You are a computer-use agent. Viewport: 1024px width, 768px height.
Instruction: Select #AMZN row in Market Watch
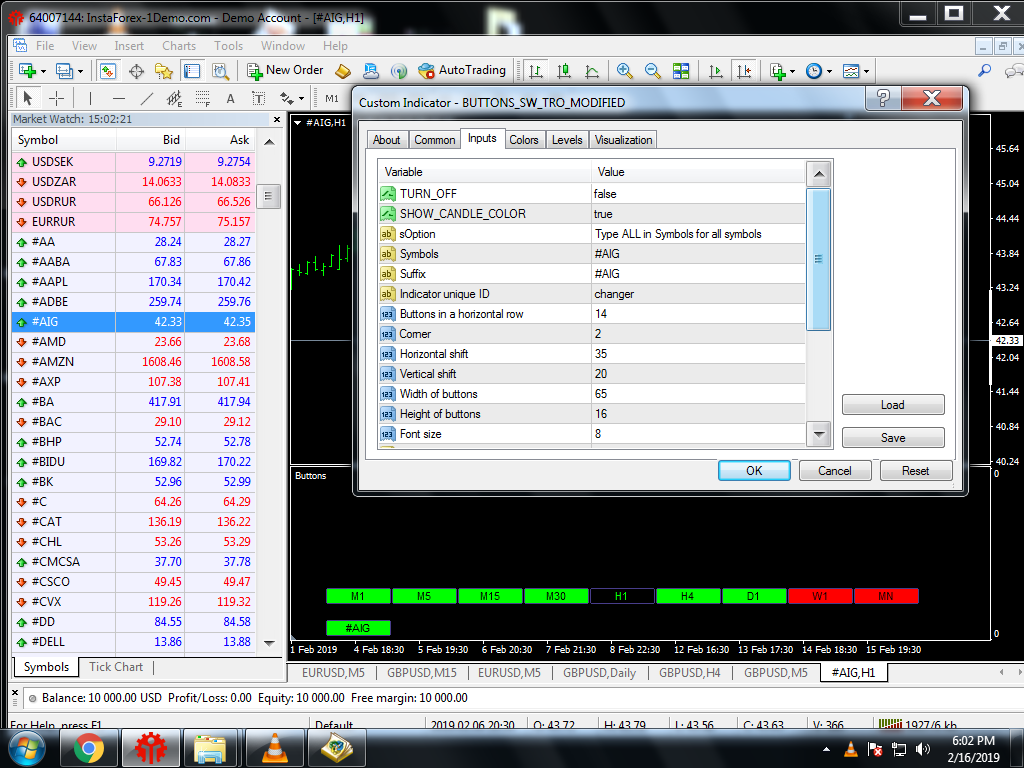pyautogui.click(x=133, y=362)
